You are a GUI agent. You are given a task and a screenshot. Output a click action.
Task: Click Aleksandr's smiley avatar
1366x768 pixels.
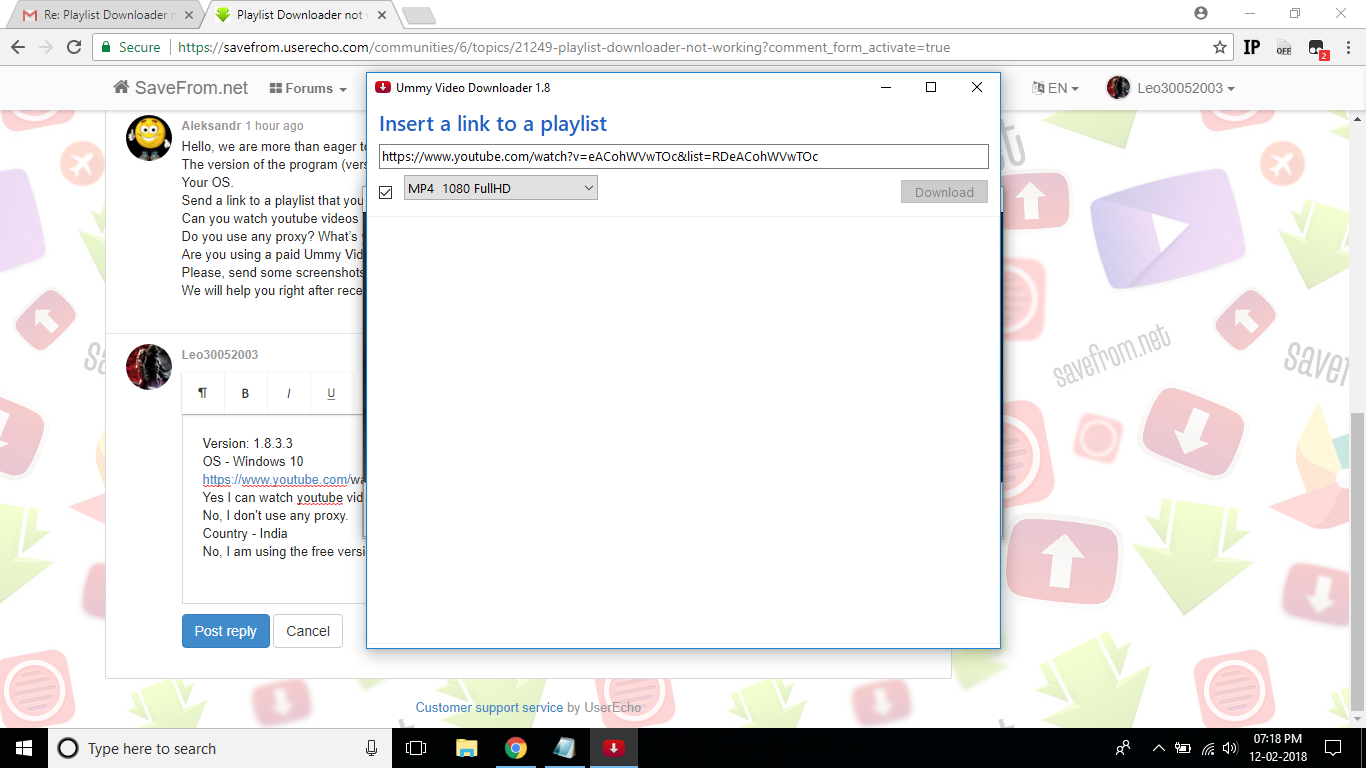(149, 137)
